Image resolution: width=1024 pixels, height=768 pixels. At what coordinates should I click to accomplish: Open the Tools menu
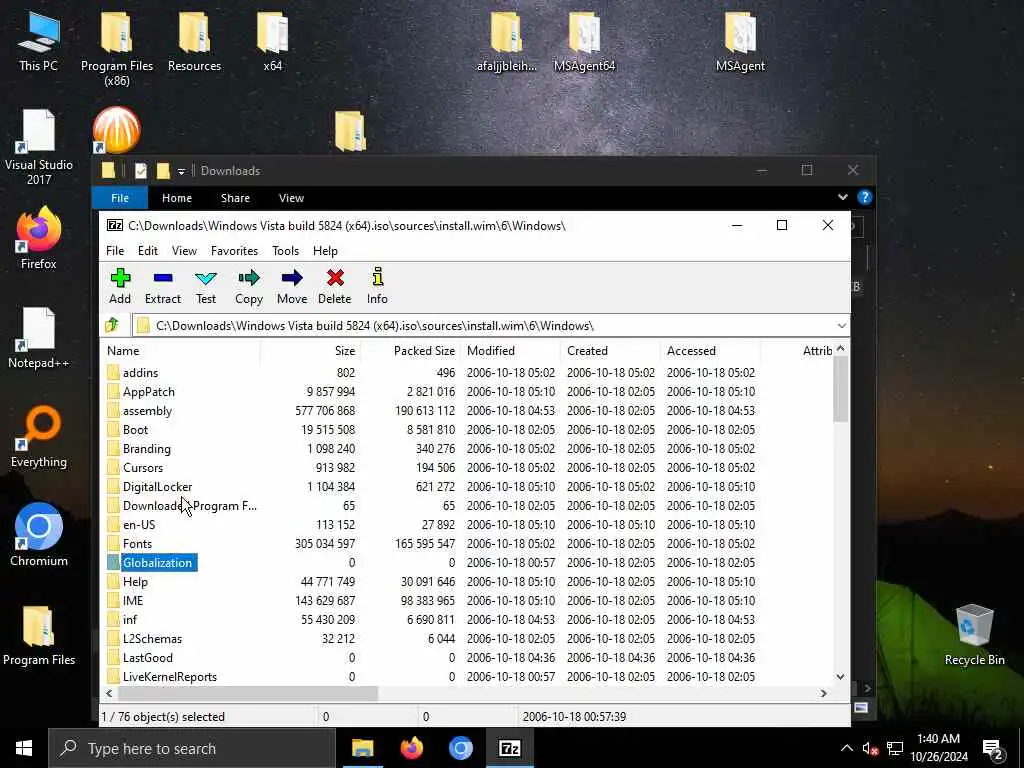tap(285, 251)
